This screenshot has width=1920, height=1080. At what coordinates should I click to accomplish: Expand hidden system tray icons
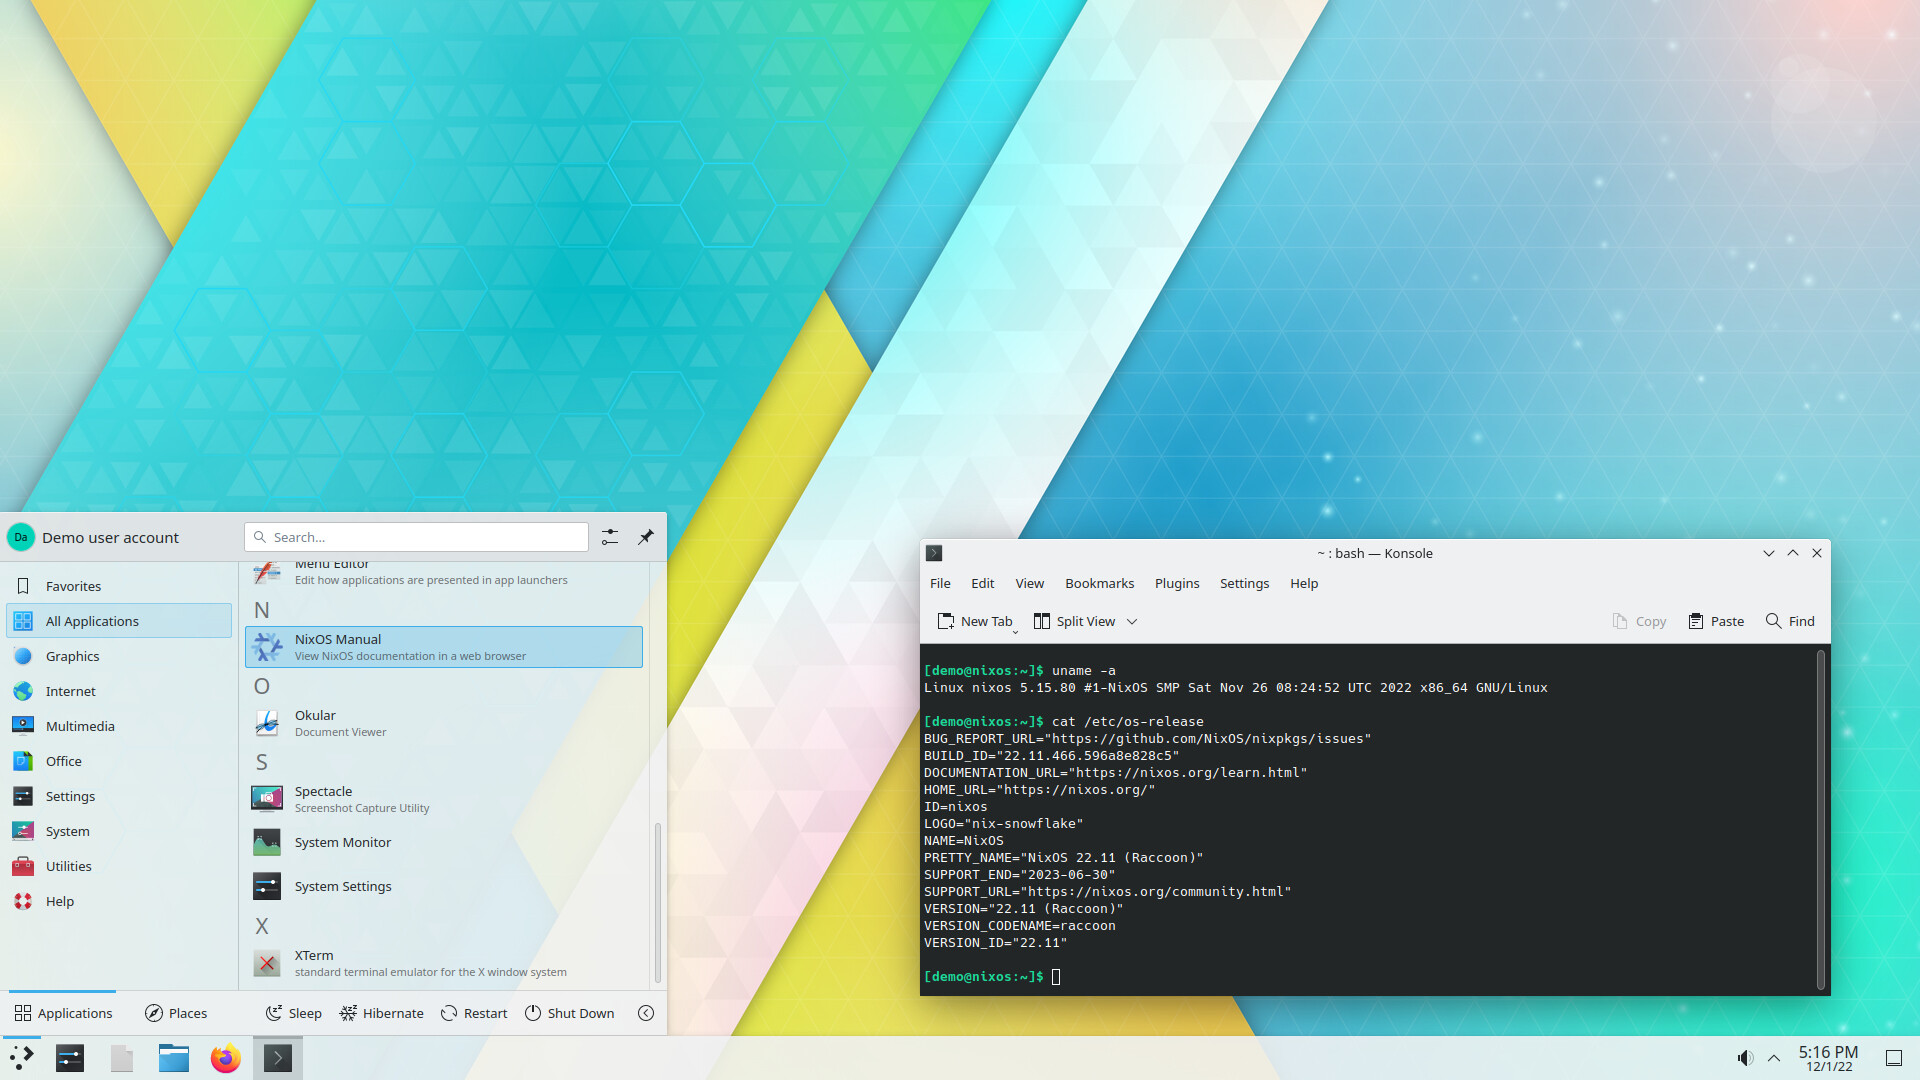(x=1774, y=1058)
